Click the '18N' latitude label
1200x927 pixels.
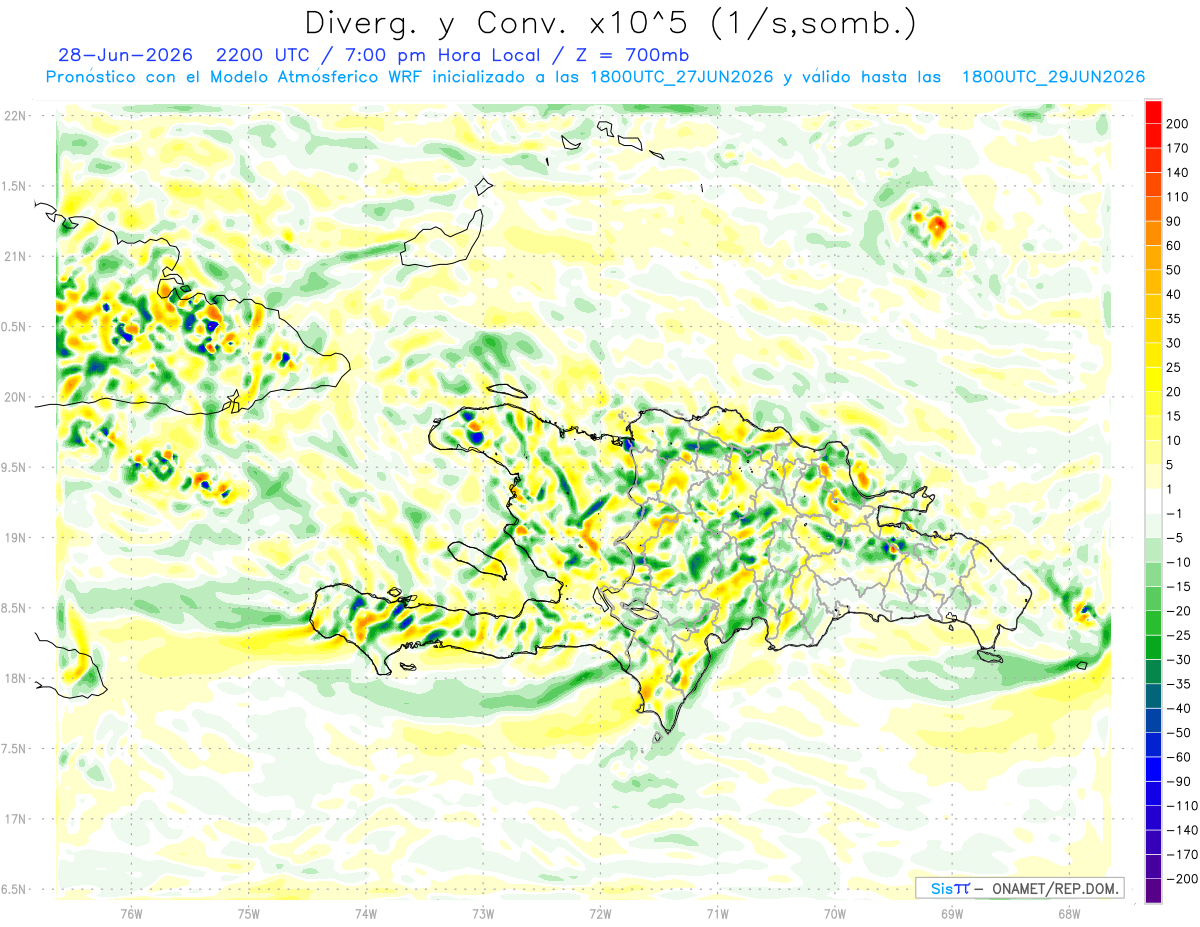click(14, 679)
